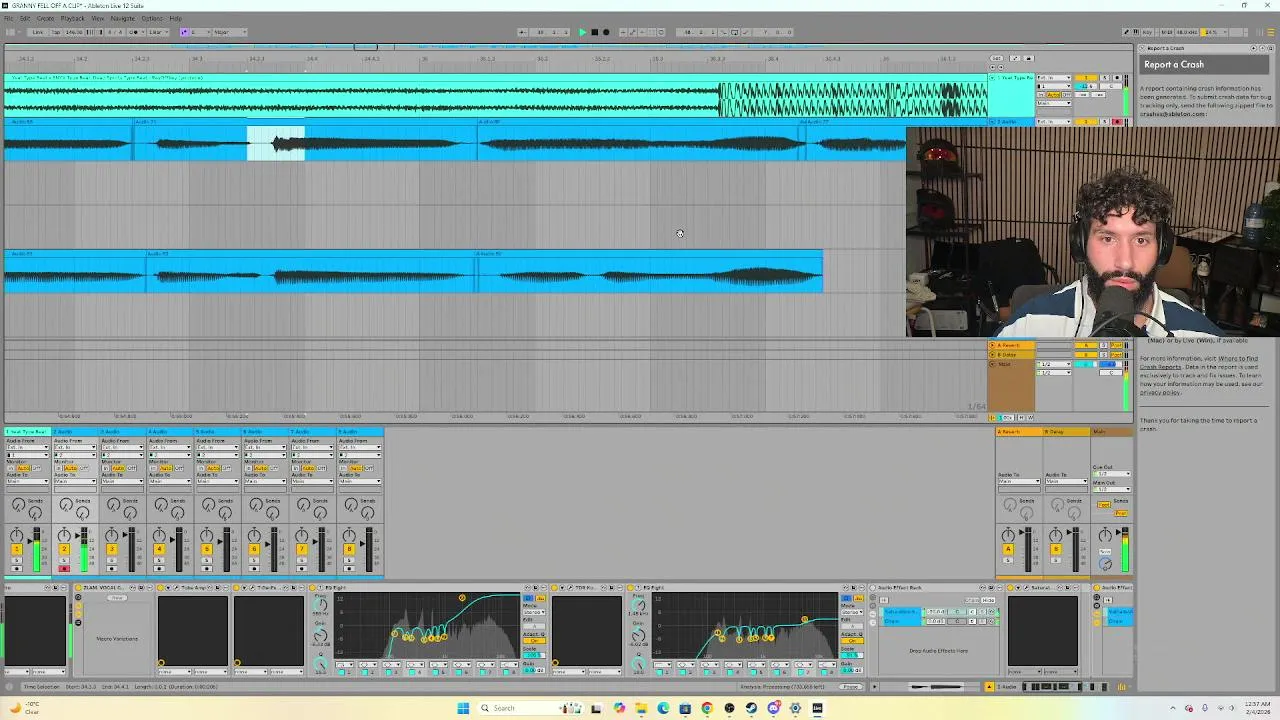Toggle the metronome in the control bar
Screen dimensions: 1280x720
coord(133,32)
